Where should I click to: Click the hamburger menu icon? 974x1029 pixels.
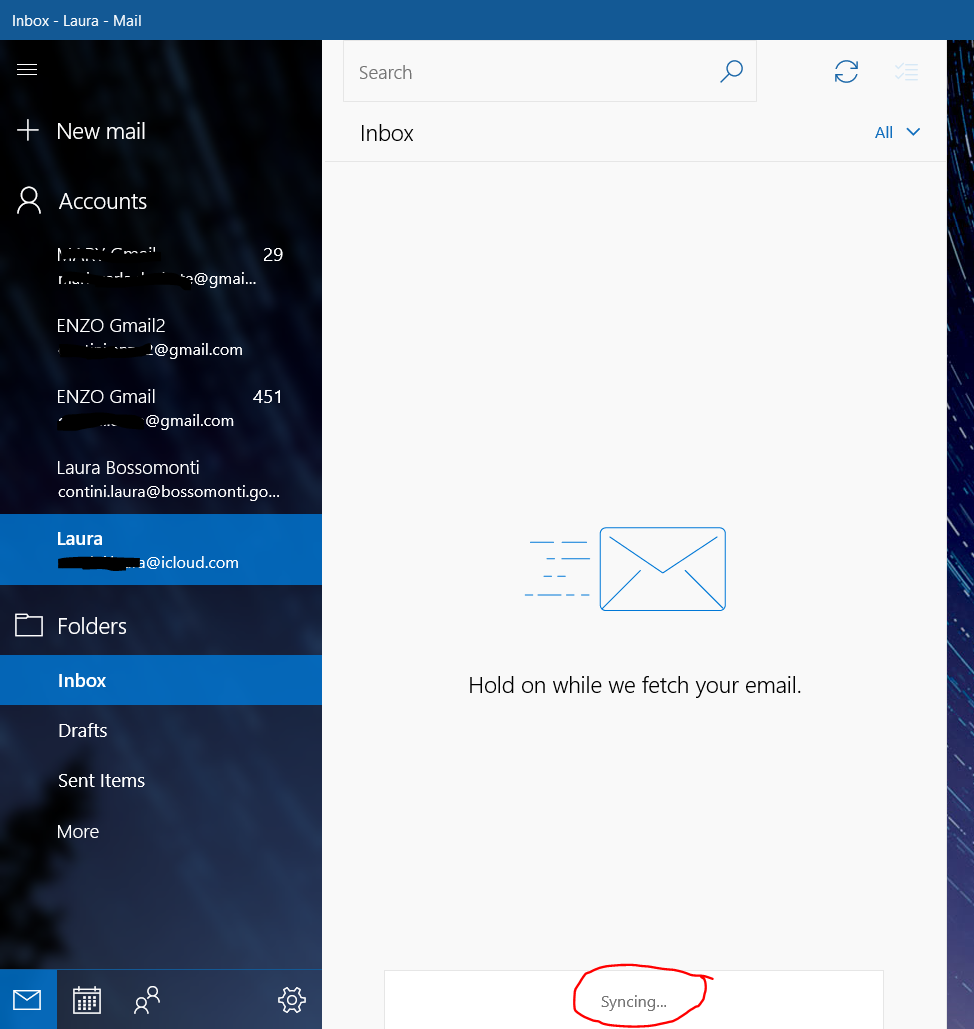27,69
